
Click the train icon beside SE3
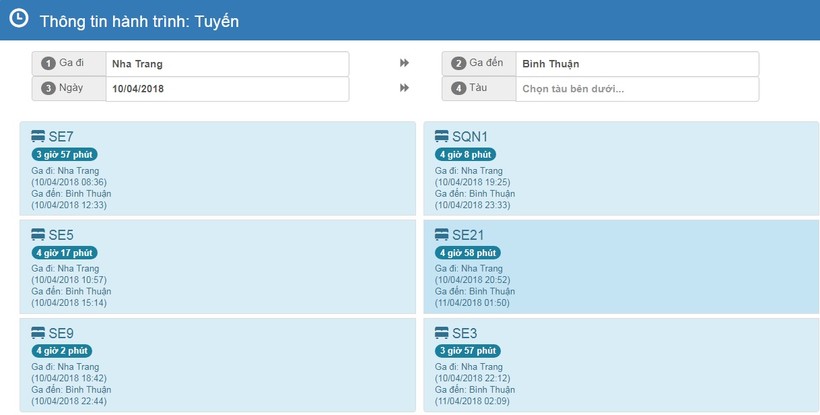442,332
